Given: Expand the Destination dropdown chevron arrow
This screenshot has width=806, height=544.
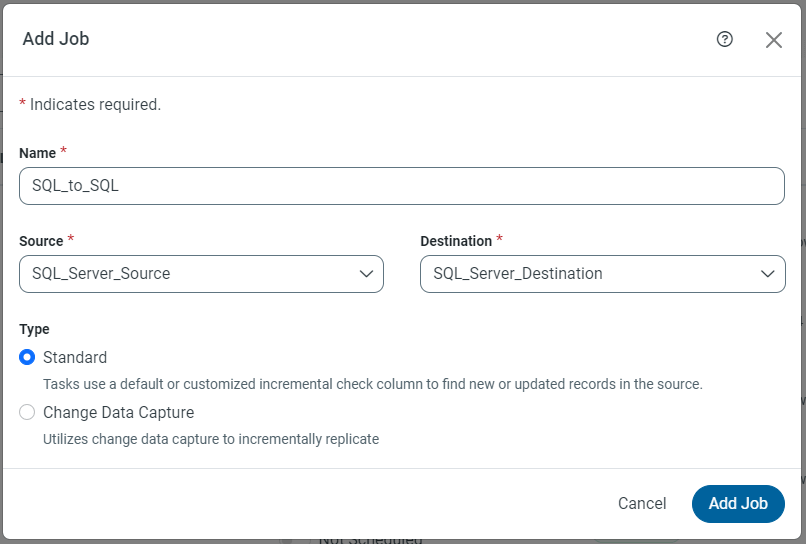Looking at the screenshot, I should tap(767, 274).
